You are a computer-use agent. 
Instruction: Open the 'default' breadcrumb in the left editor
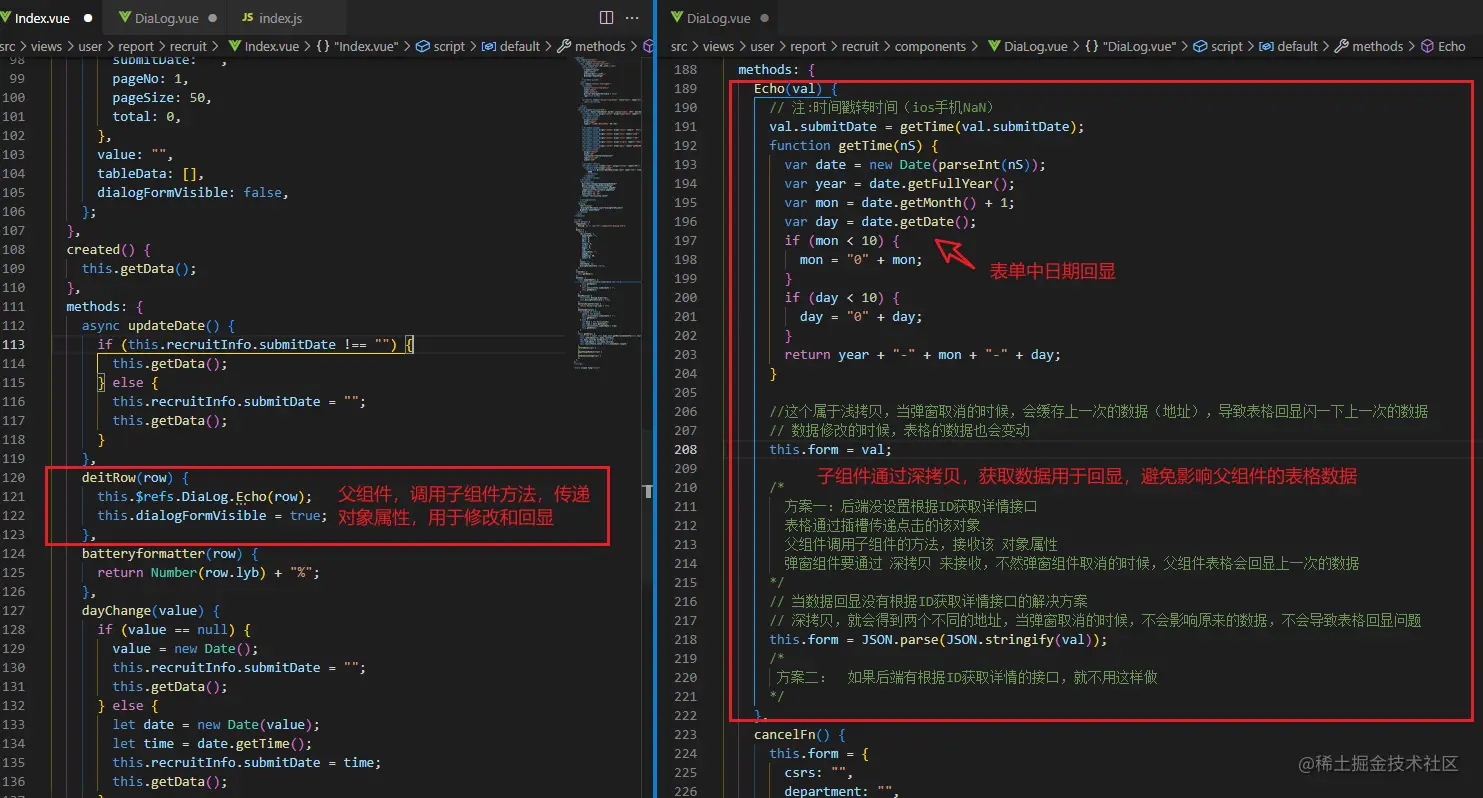coord(511,46)
